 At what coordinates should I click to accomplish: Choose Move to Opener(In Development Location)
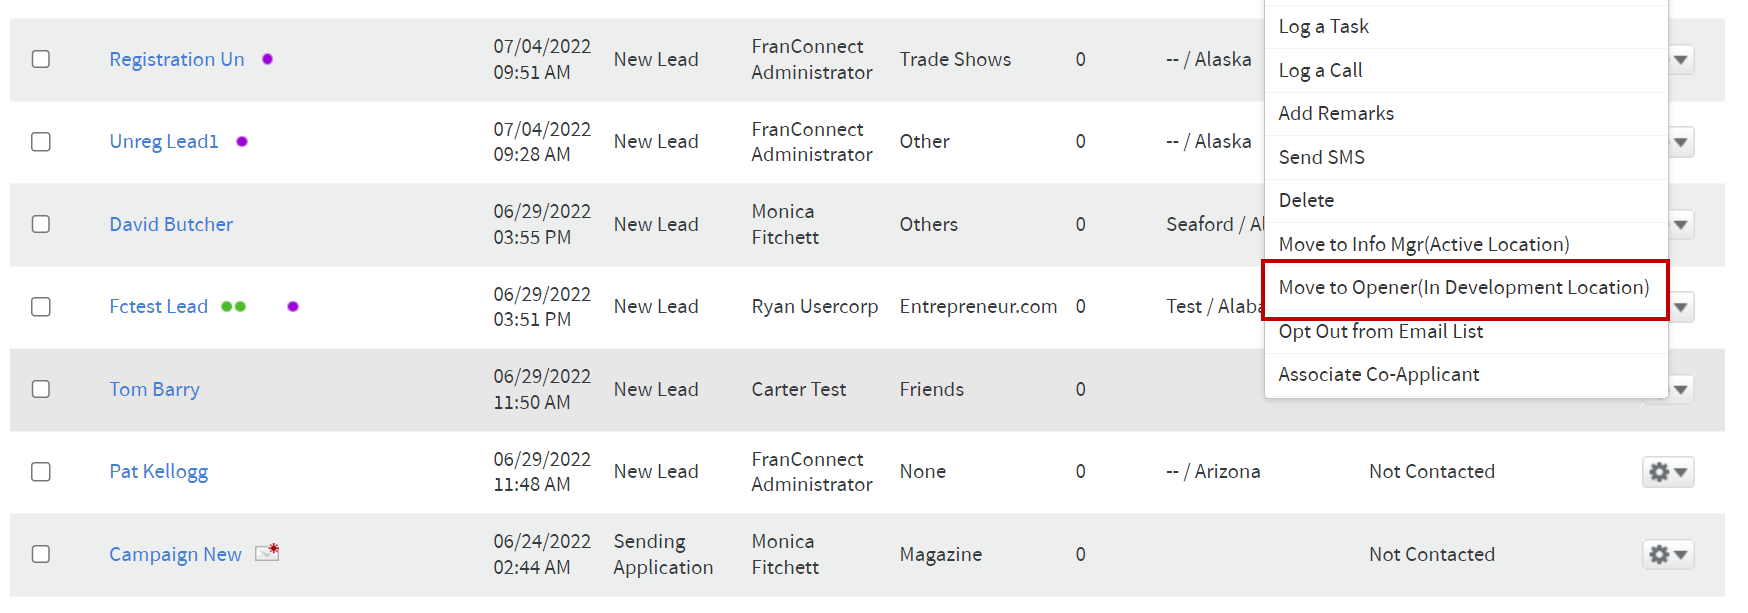tap(1465, 288)
